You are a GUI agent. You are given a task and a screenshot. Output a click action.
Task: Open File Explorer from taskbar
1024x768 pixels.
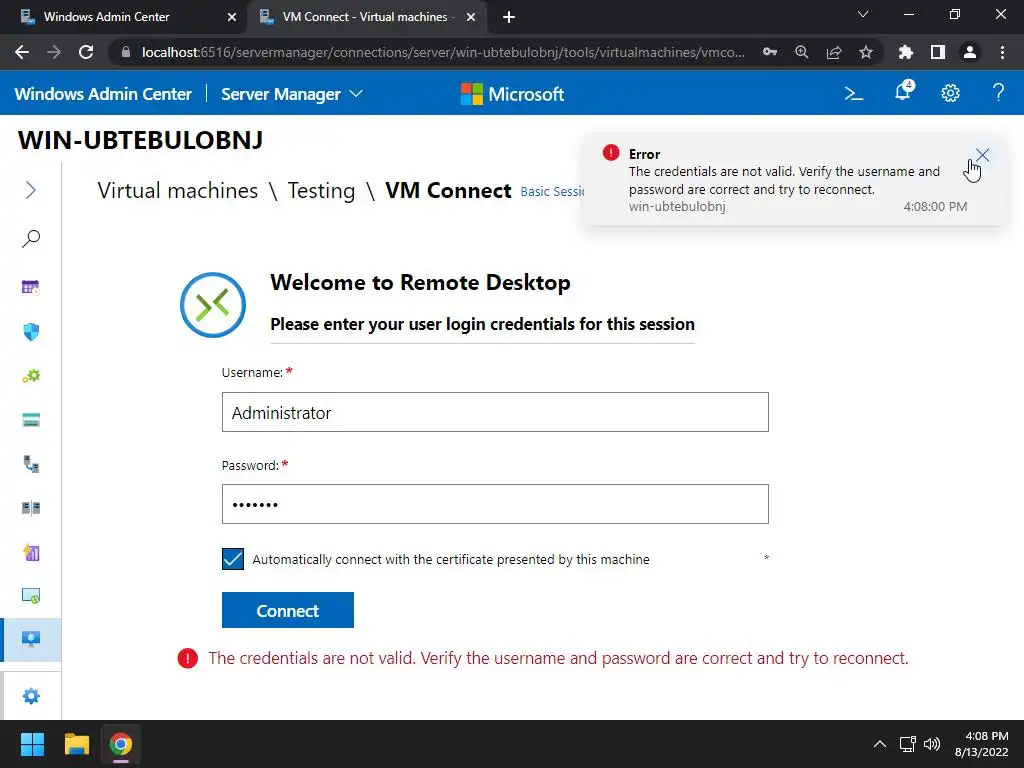click(76, 744)
